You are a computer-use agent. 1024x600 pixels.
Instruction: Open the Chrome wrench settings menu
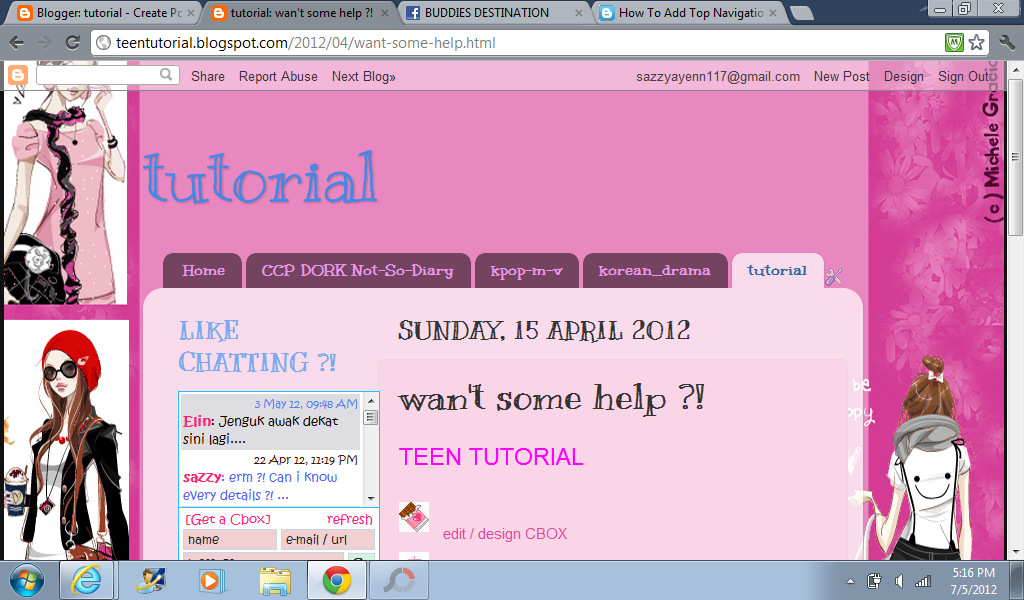click(x=1006, y=43)
